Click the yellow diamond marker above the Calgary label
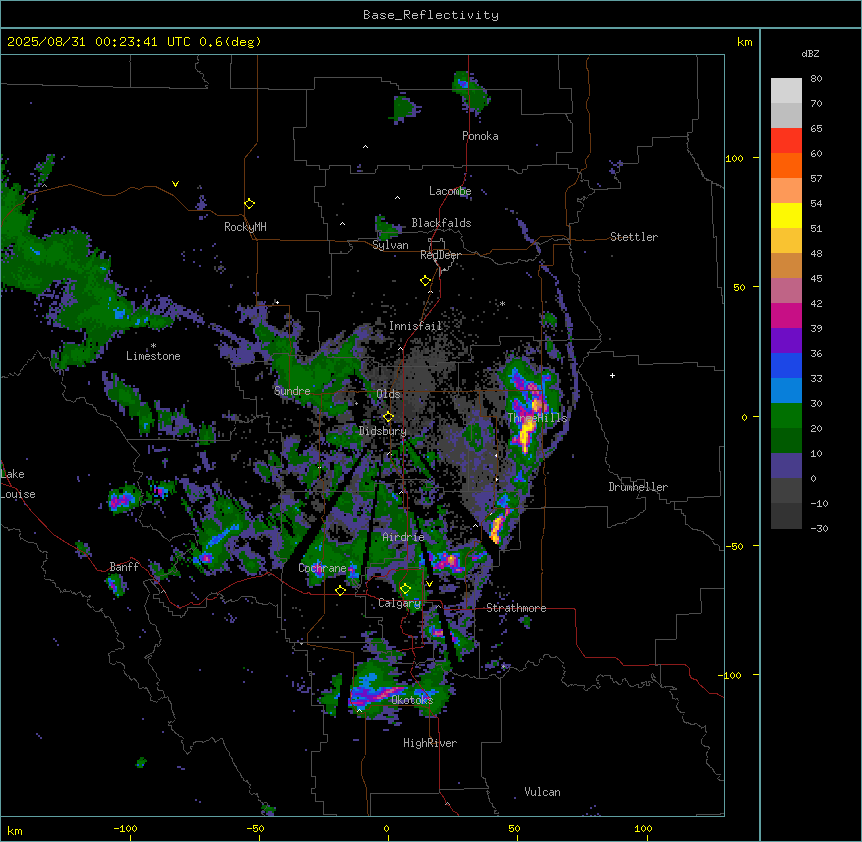The image size is (862, 842). click(405, 589)
